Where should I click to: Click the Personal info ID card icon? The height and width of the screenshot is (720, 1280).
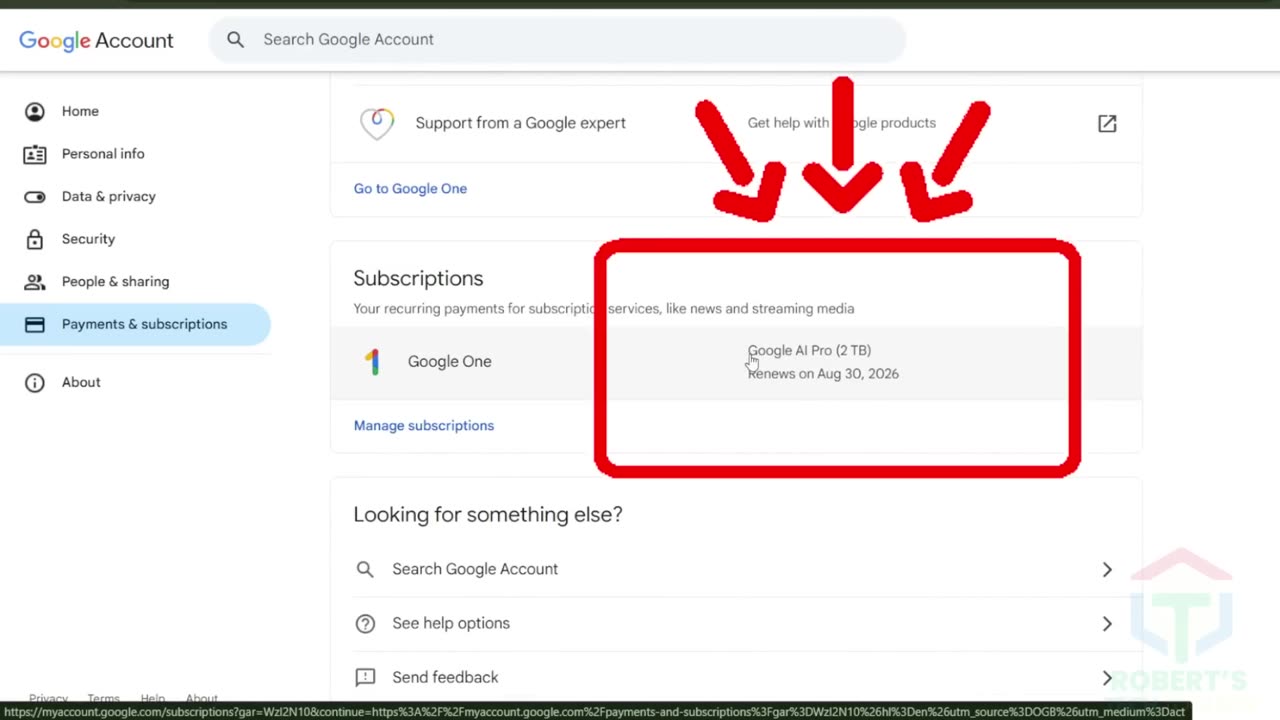tap(35, 154)
